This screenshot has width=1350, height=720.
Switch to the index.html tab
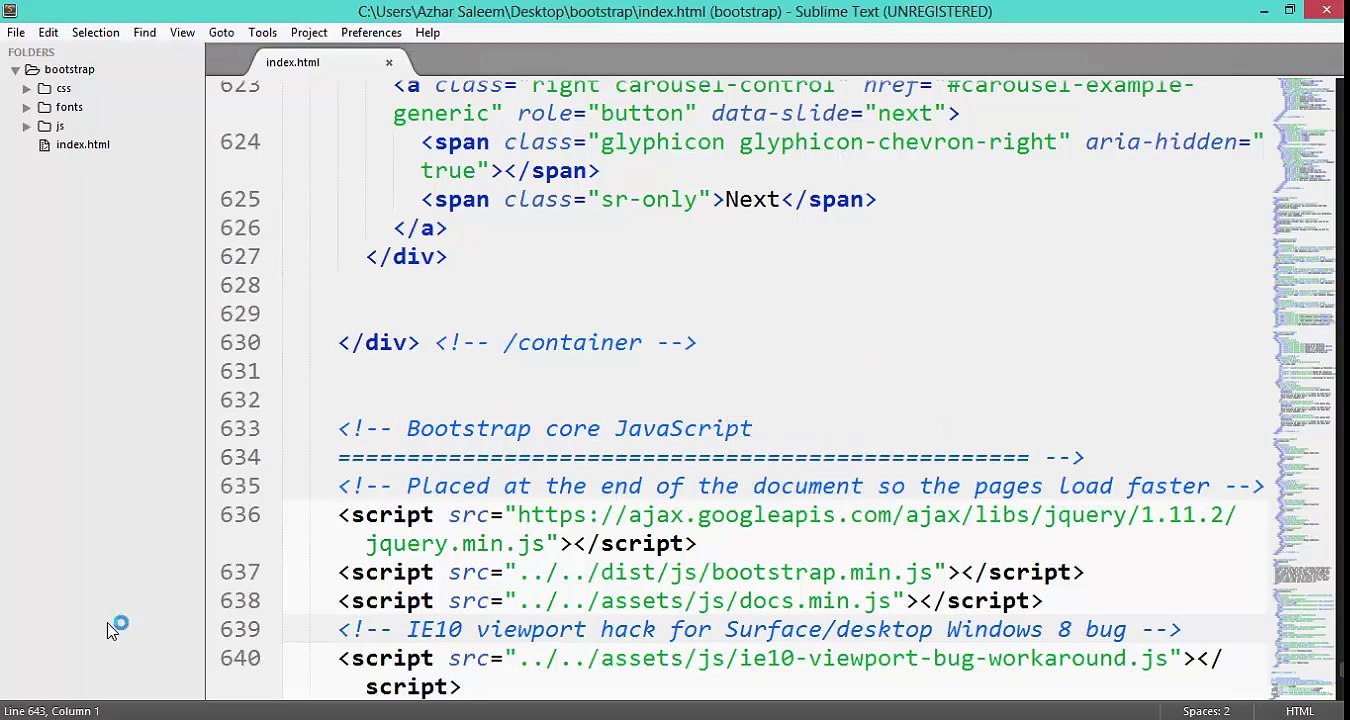(x=293, y=63)
